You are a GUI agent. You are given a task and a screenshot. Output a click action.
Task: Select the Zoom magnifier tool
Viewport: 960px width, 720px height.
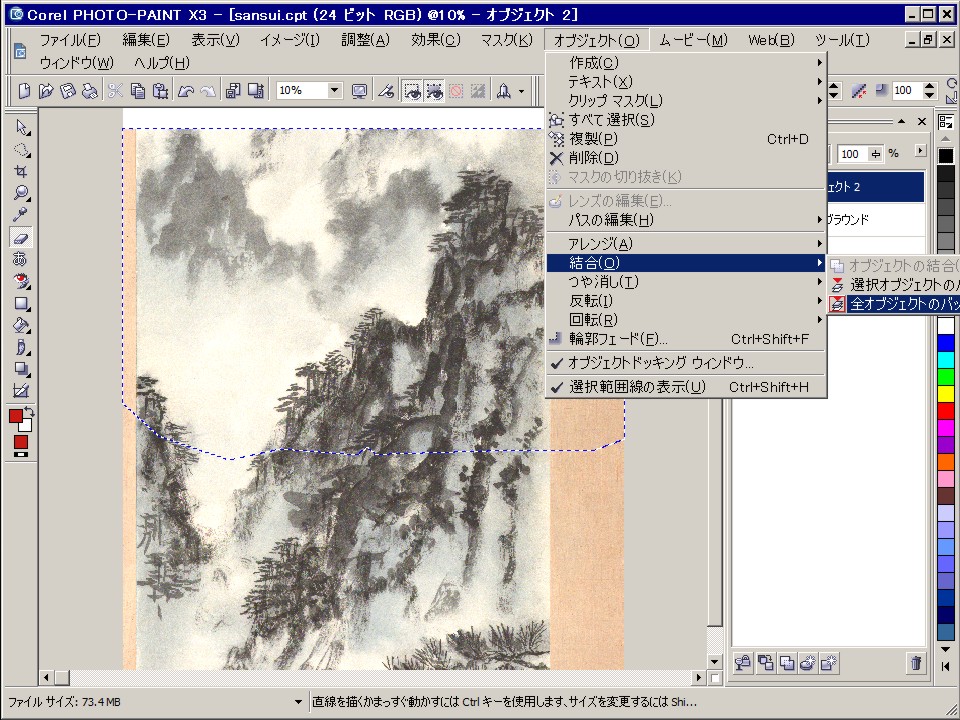(x=21, y=193)
